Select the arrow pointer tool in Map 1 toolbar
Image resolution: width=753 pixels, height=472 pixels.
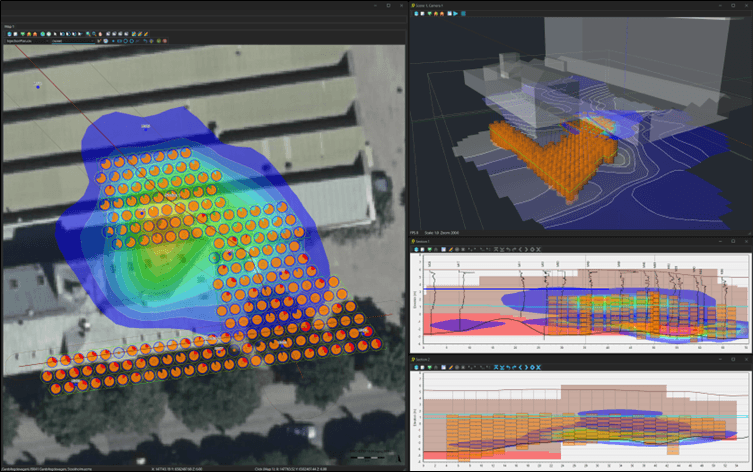(x=55, y=34)
